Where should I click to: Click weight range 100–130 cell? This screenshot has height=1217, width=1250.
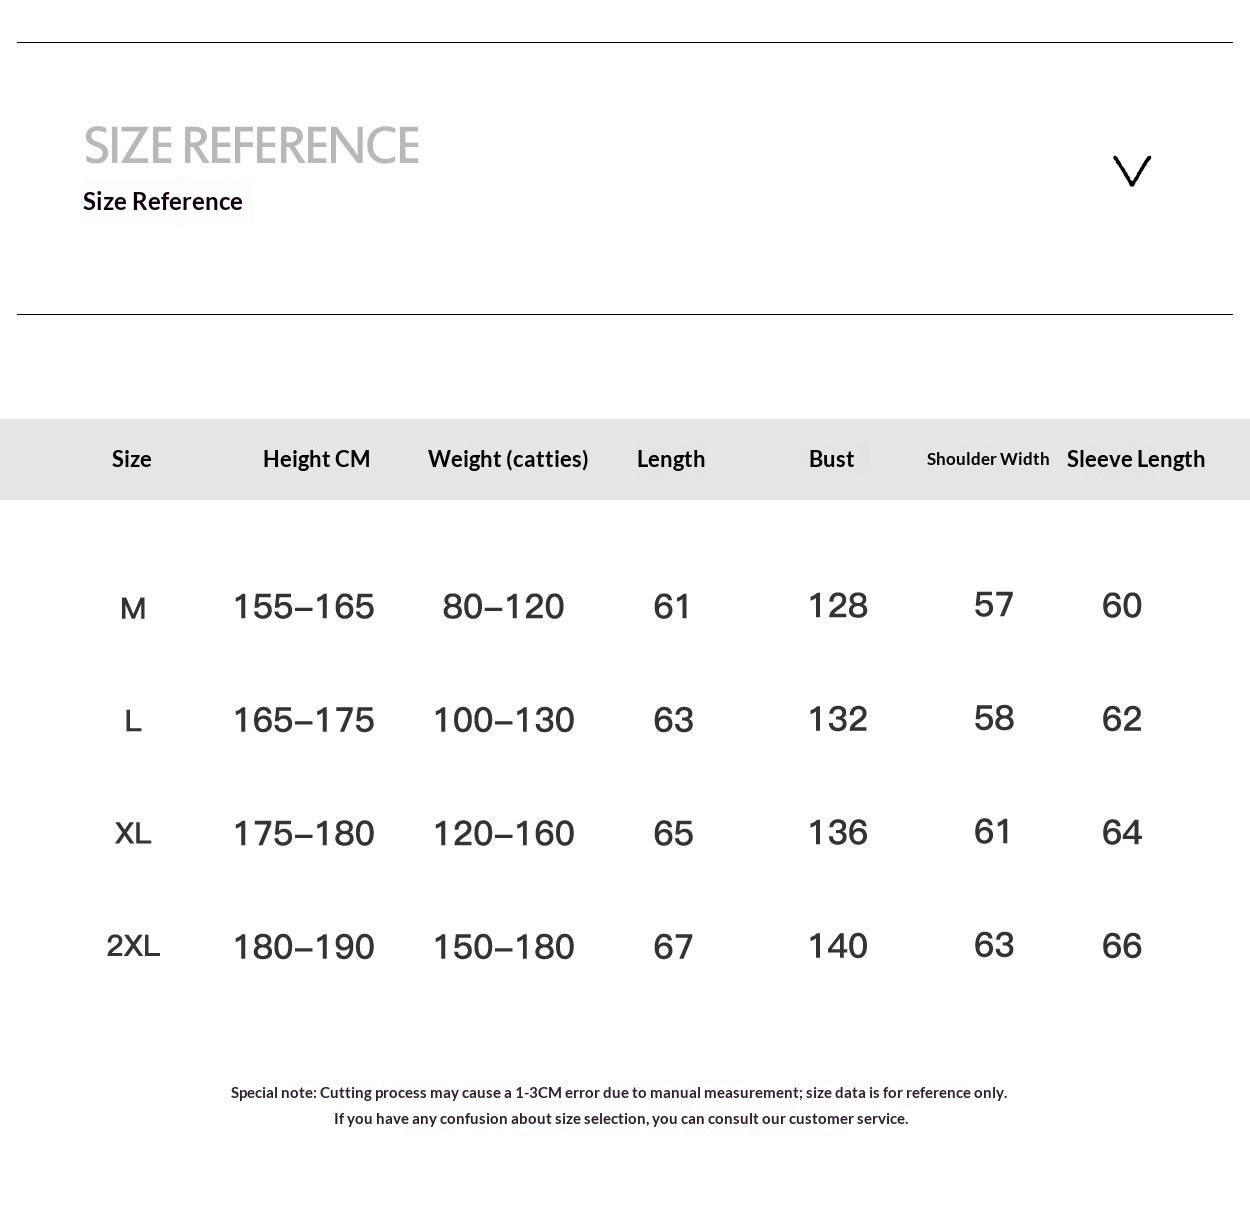503,720
